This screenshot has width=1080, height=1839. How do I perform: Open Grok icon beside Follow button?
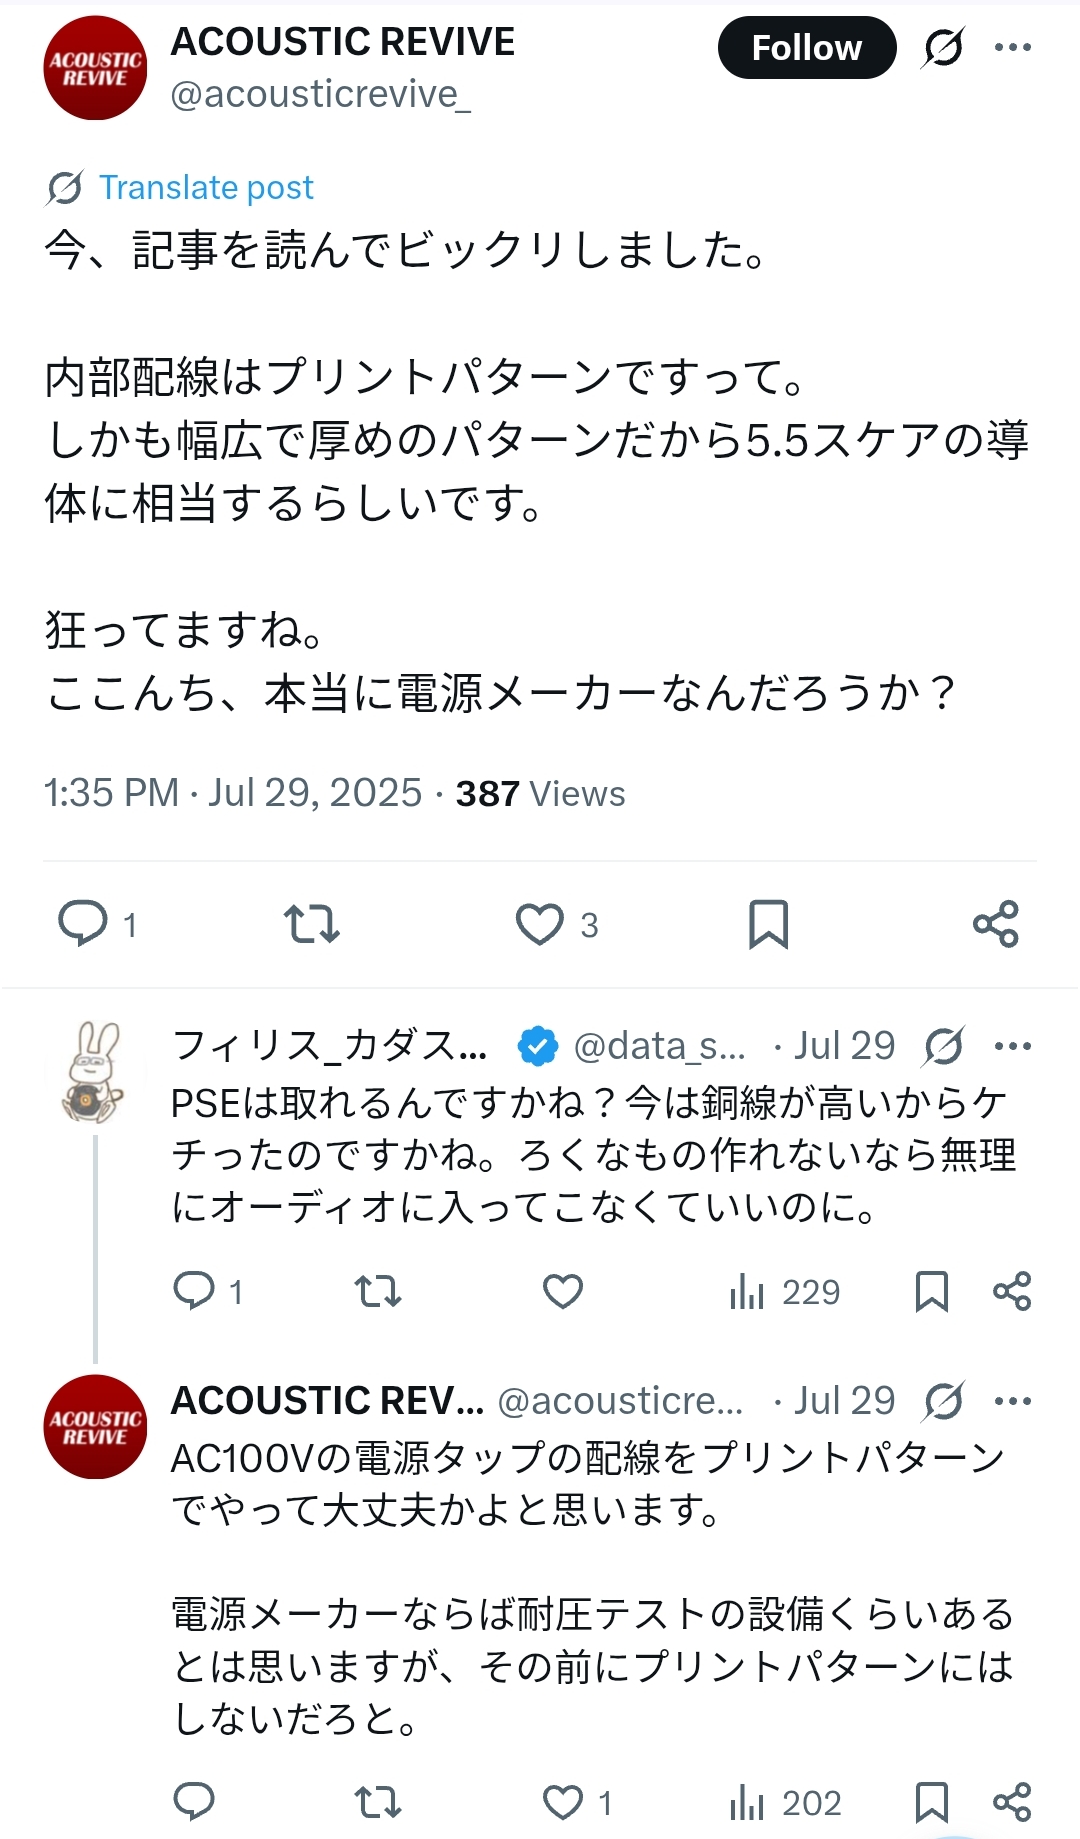(943, 47)
